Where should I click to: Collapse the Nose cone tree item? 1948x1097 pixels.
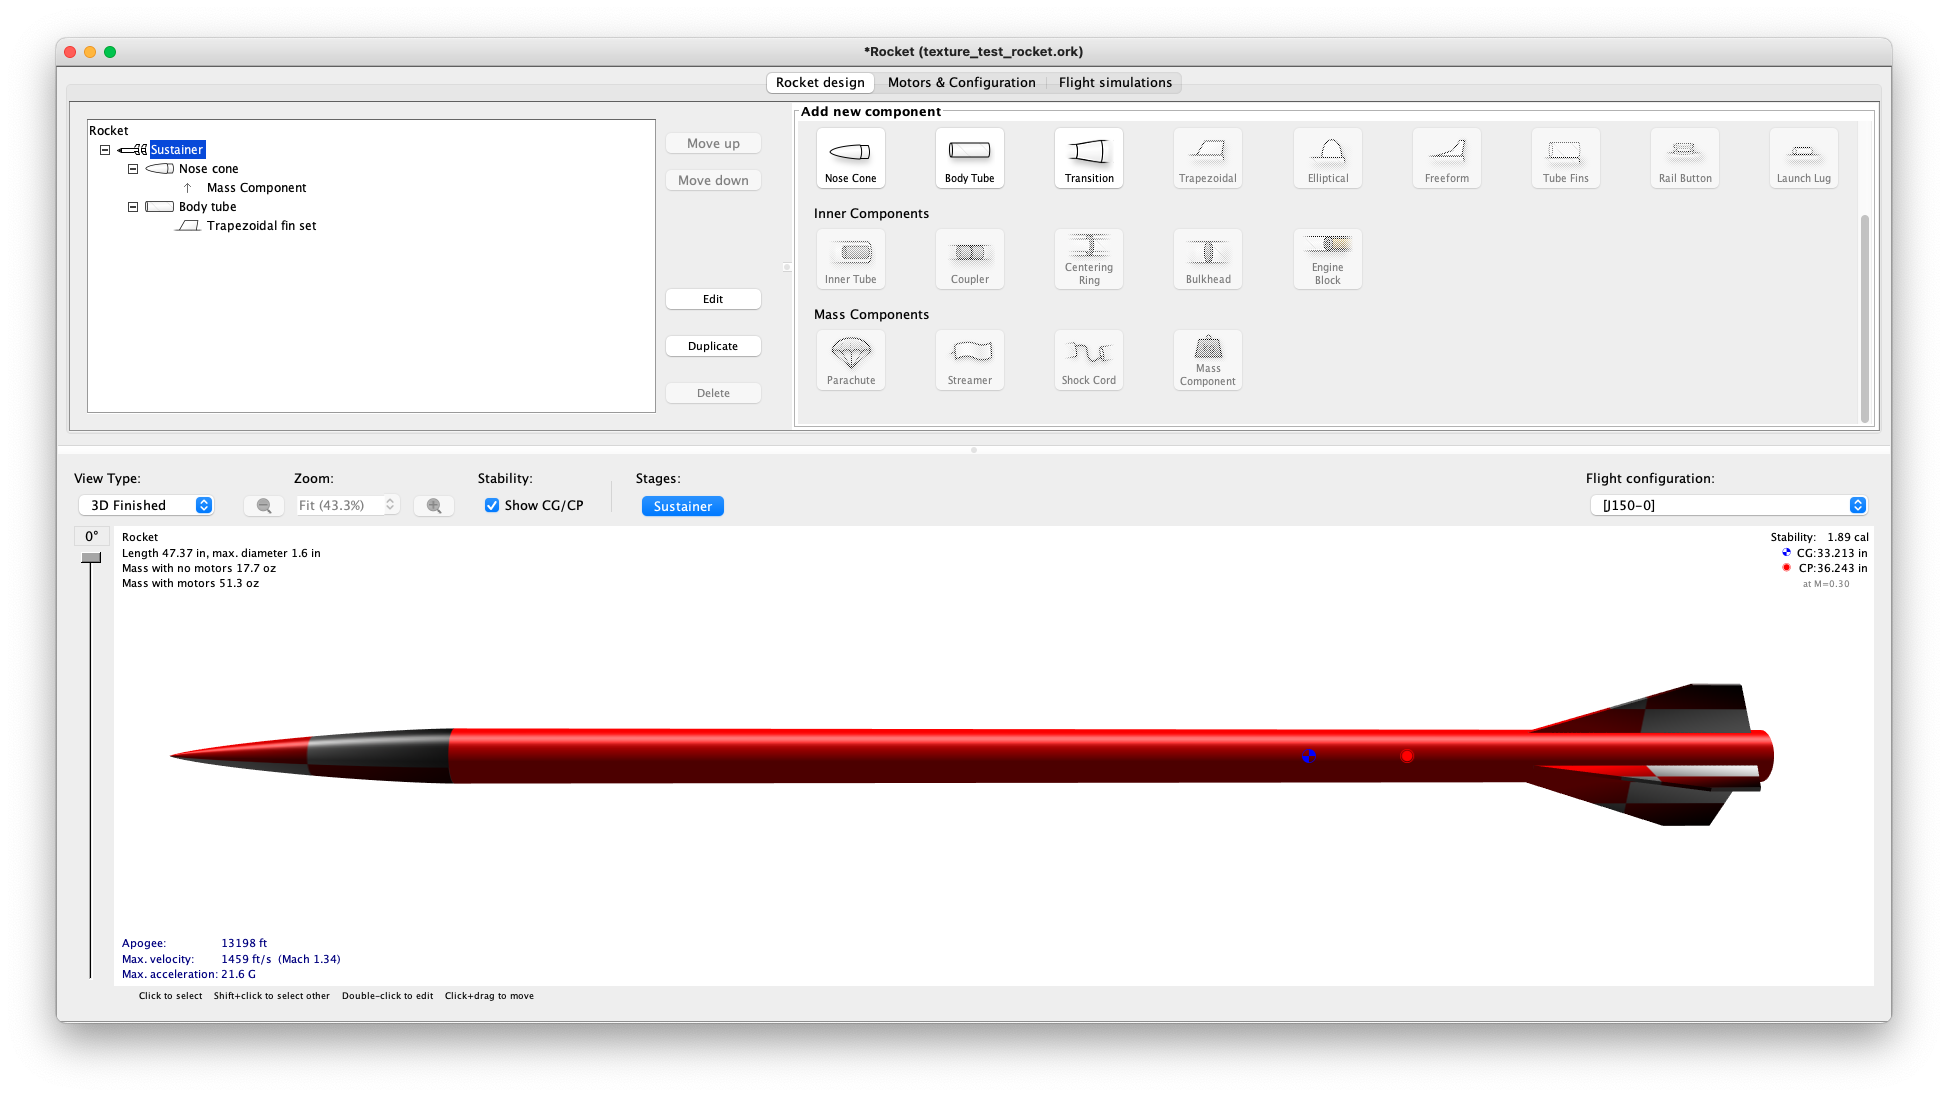click(x=133, y=168)
